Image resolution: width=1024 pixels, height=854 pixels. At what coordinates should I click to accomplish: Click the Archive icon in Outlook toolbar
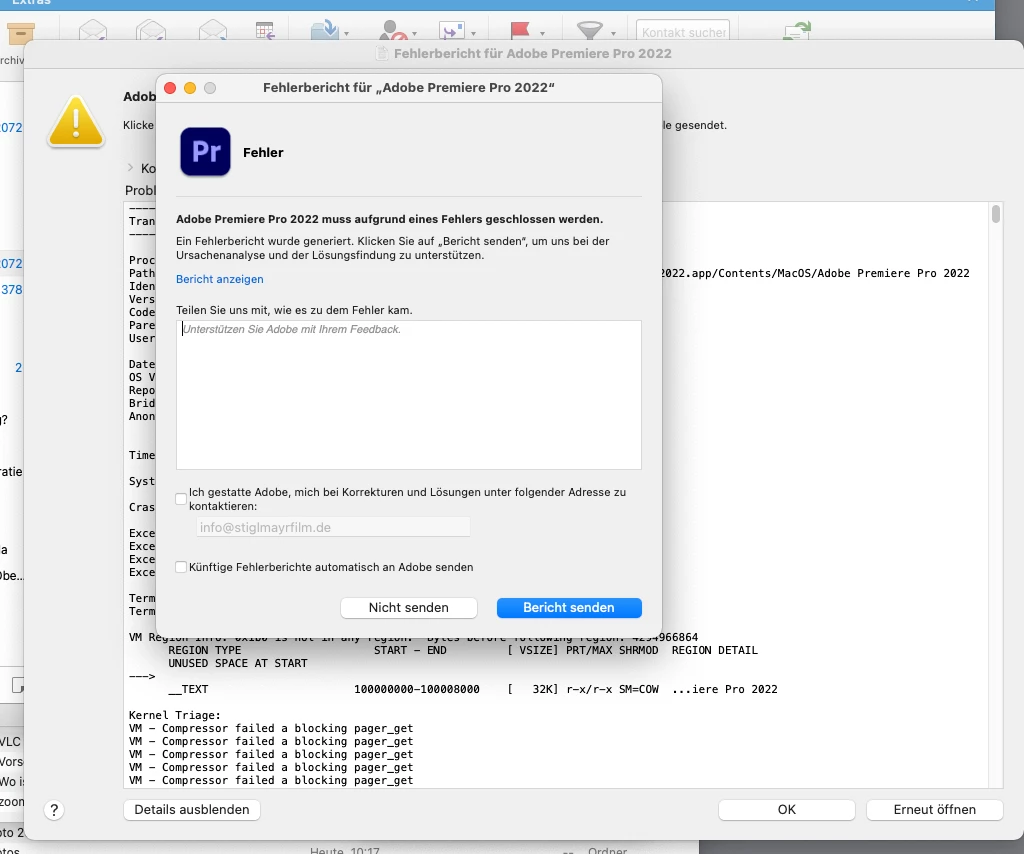20,33
